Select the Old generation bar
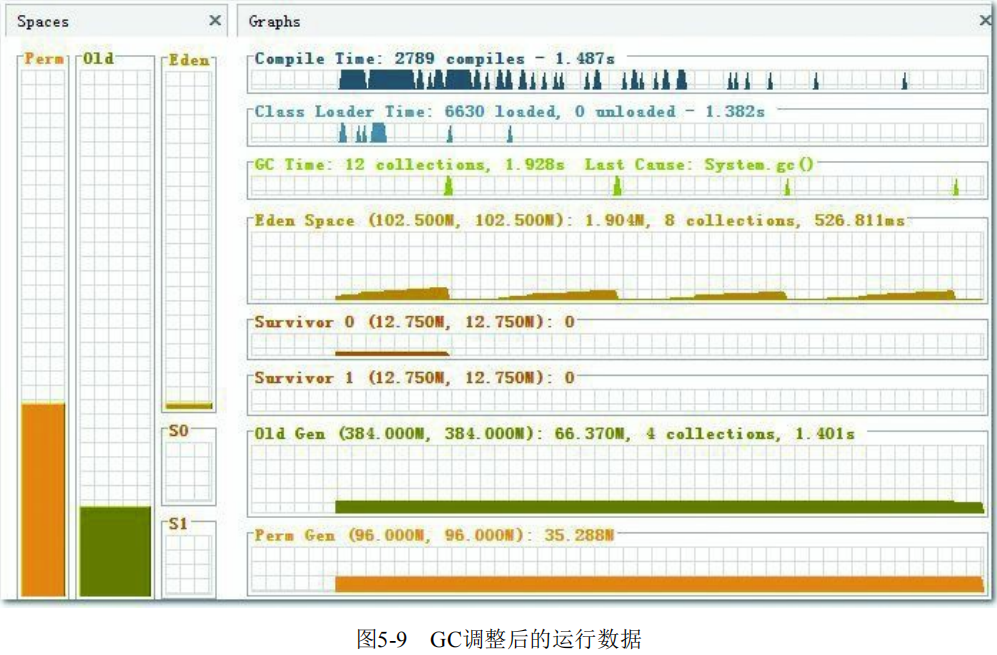 coord(113,550)
